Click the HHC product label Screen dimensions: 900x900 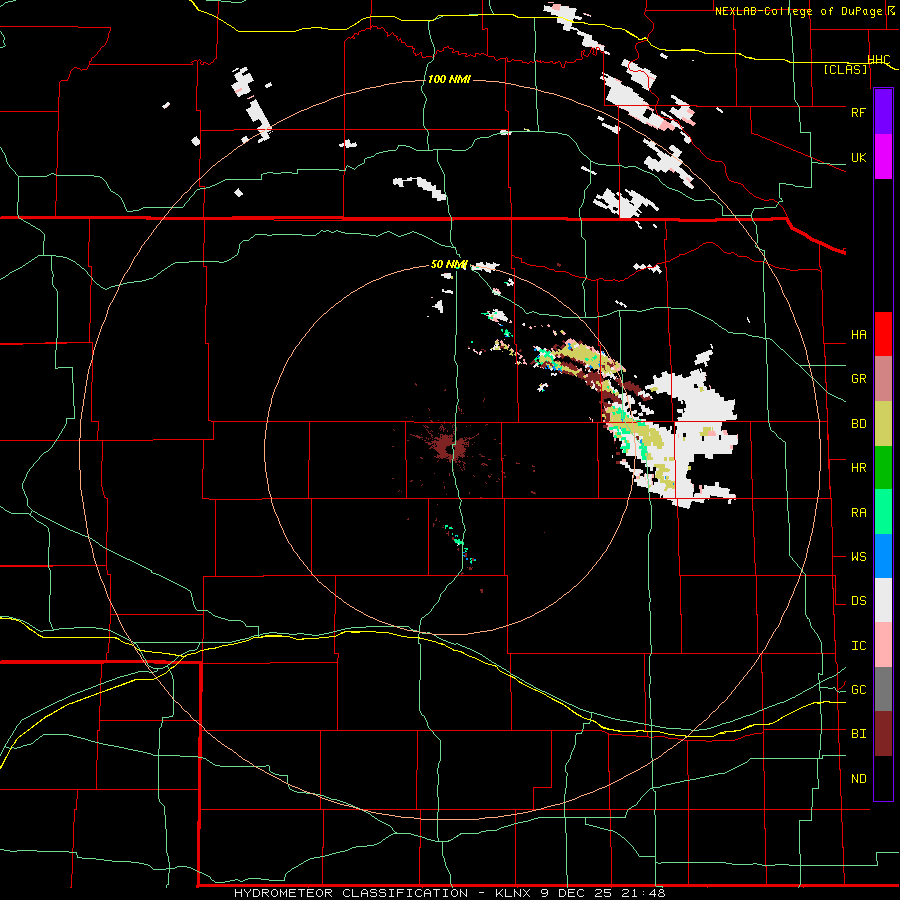coord(879,60)
